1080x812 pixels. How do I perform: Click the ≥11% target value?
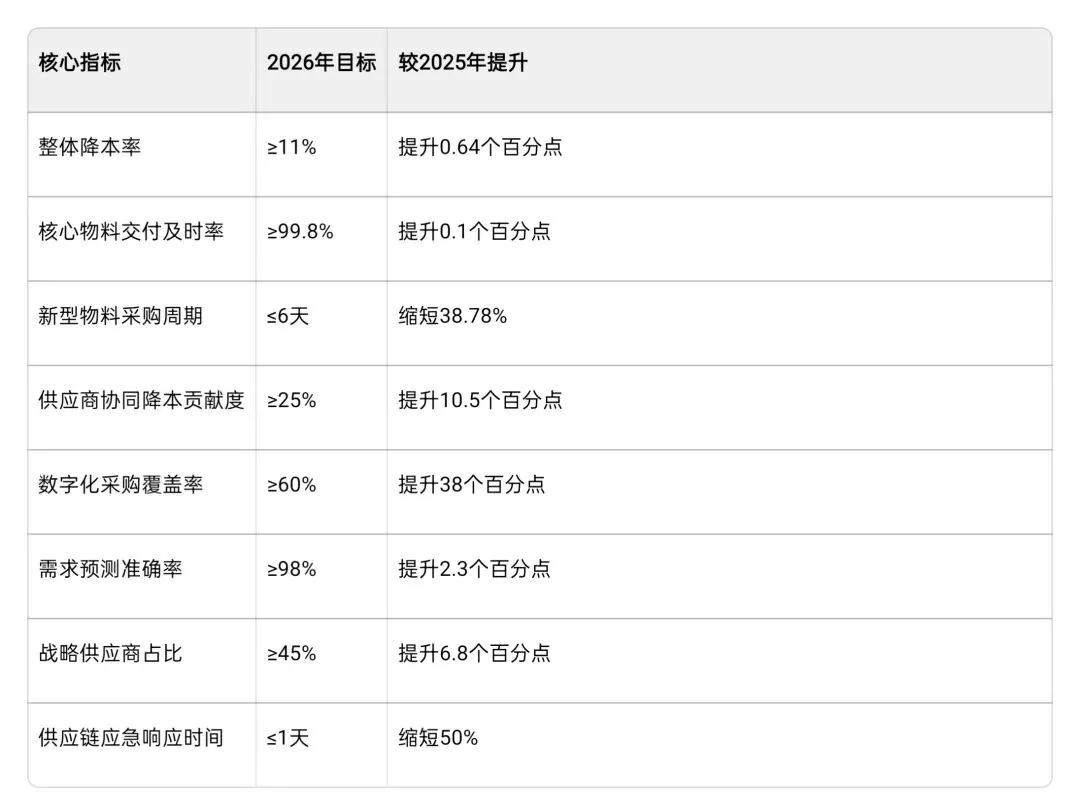pos(292,148)
